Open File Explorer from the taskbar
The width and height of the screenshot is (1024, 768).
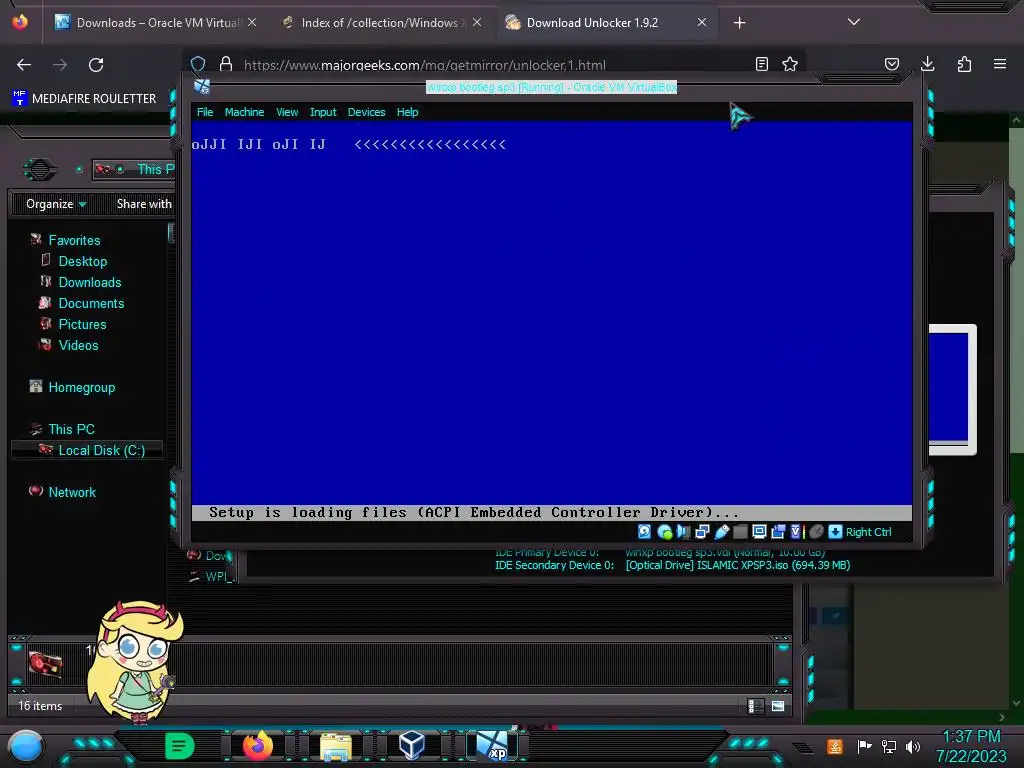pos(336,746)
